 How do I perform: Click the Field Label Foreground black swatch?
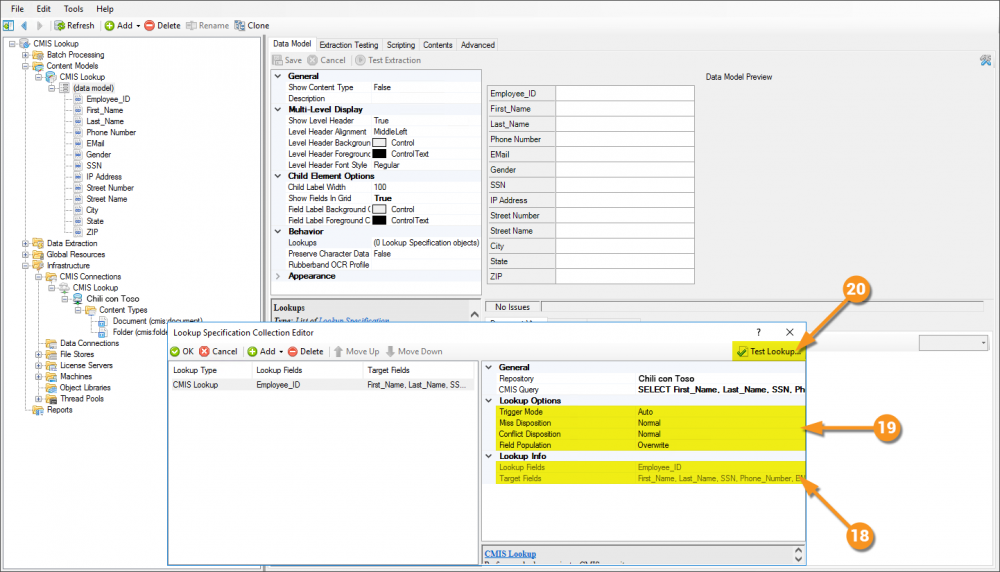click(379, 220)
